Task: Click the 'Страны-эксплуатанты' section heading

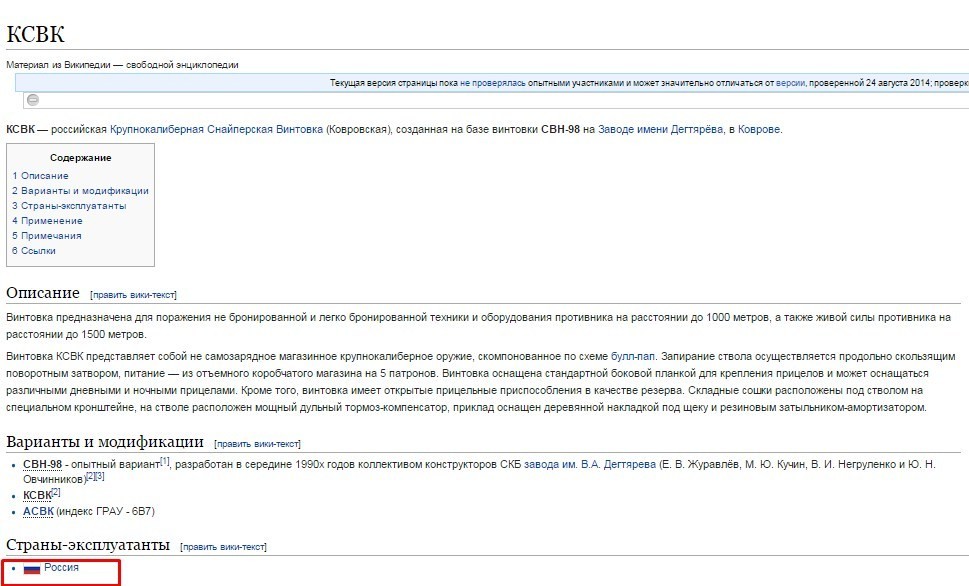Action: click(88, 545)
